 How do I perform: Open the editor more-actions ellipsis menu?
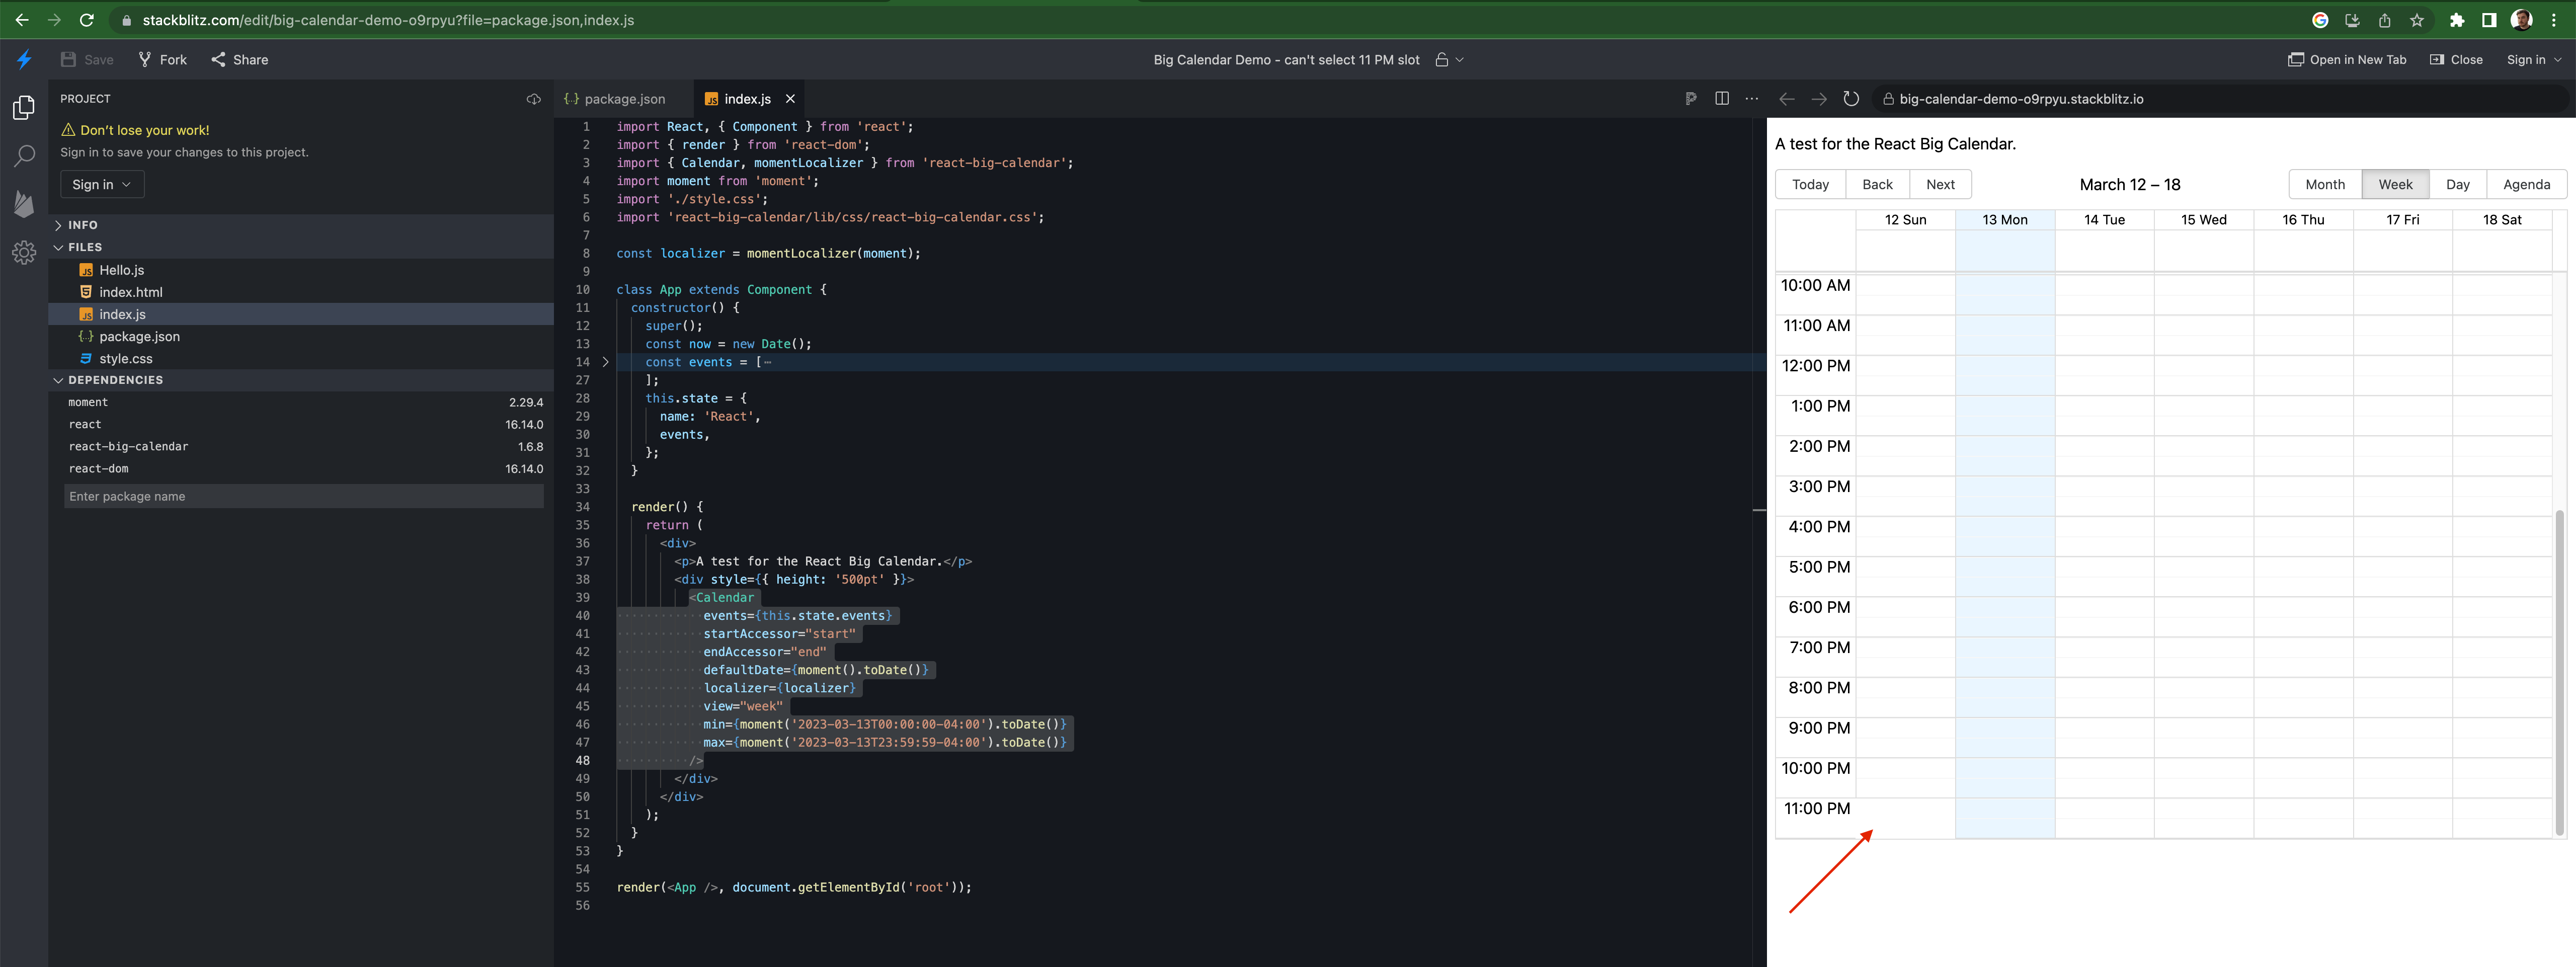[1752, 99]
